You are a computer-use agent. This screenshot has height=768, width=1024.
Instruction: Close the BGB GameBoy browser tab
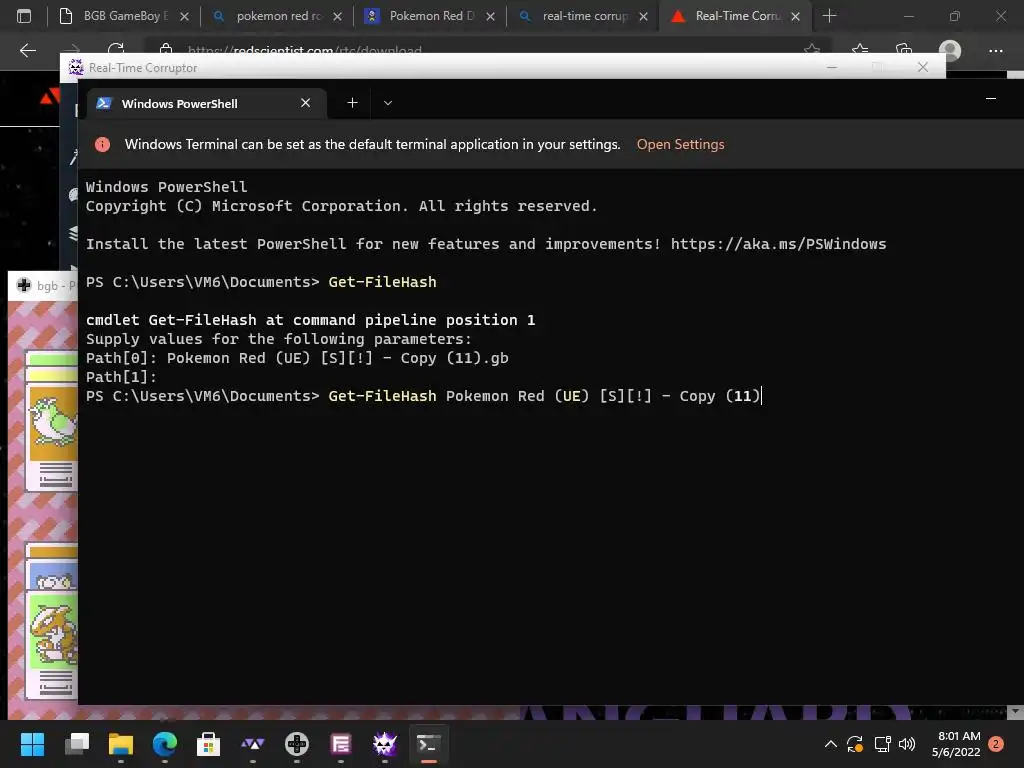point(184,16)
